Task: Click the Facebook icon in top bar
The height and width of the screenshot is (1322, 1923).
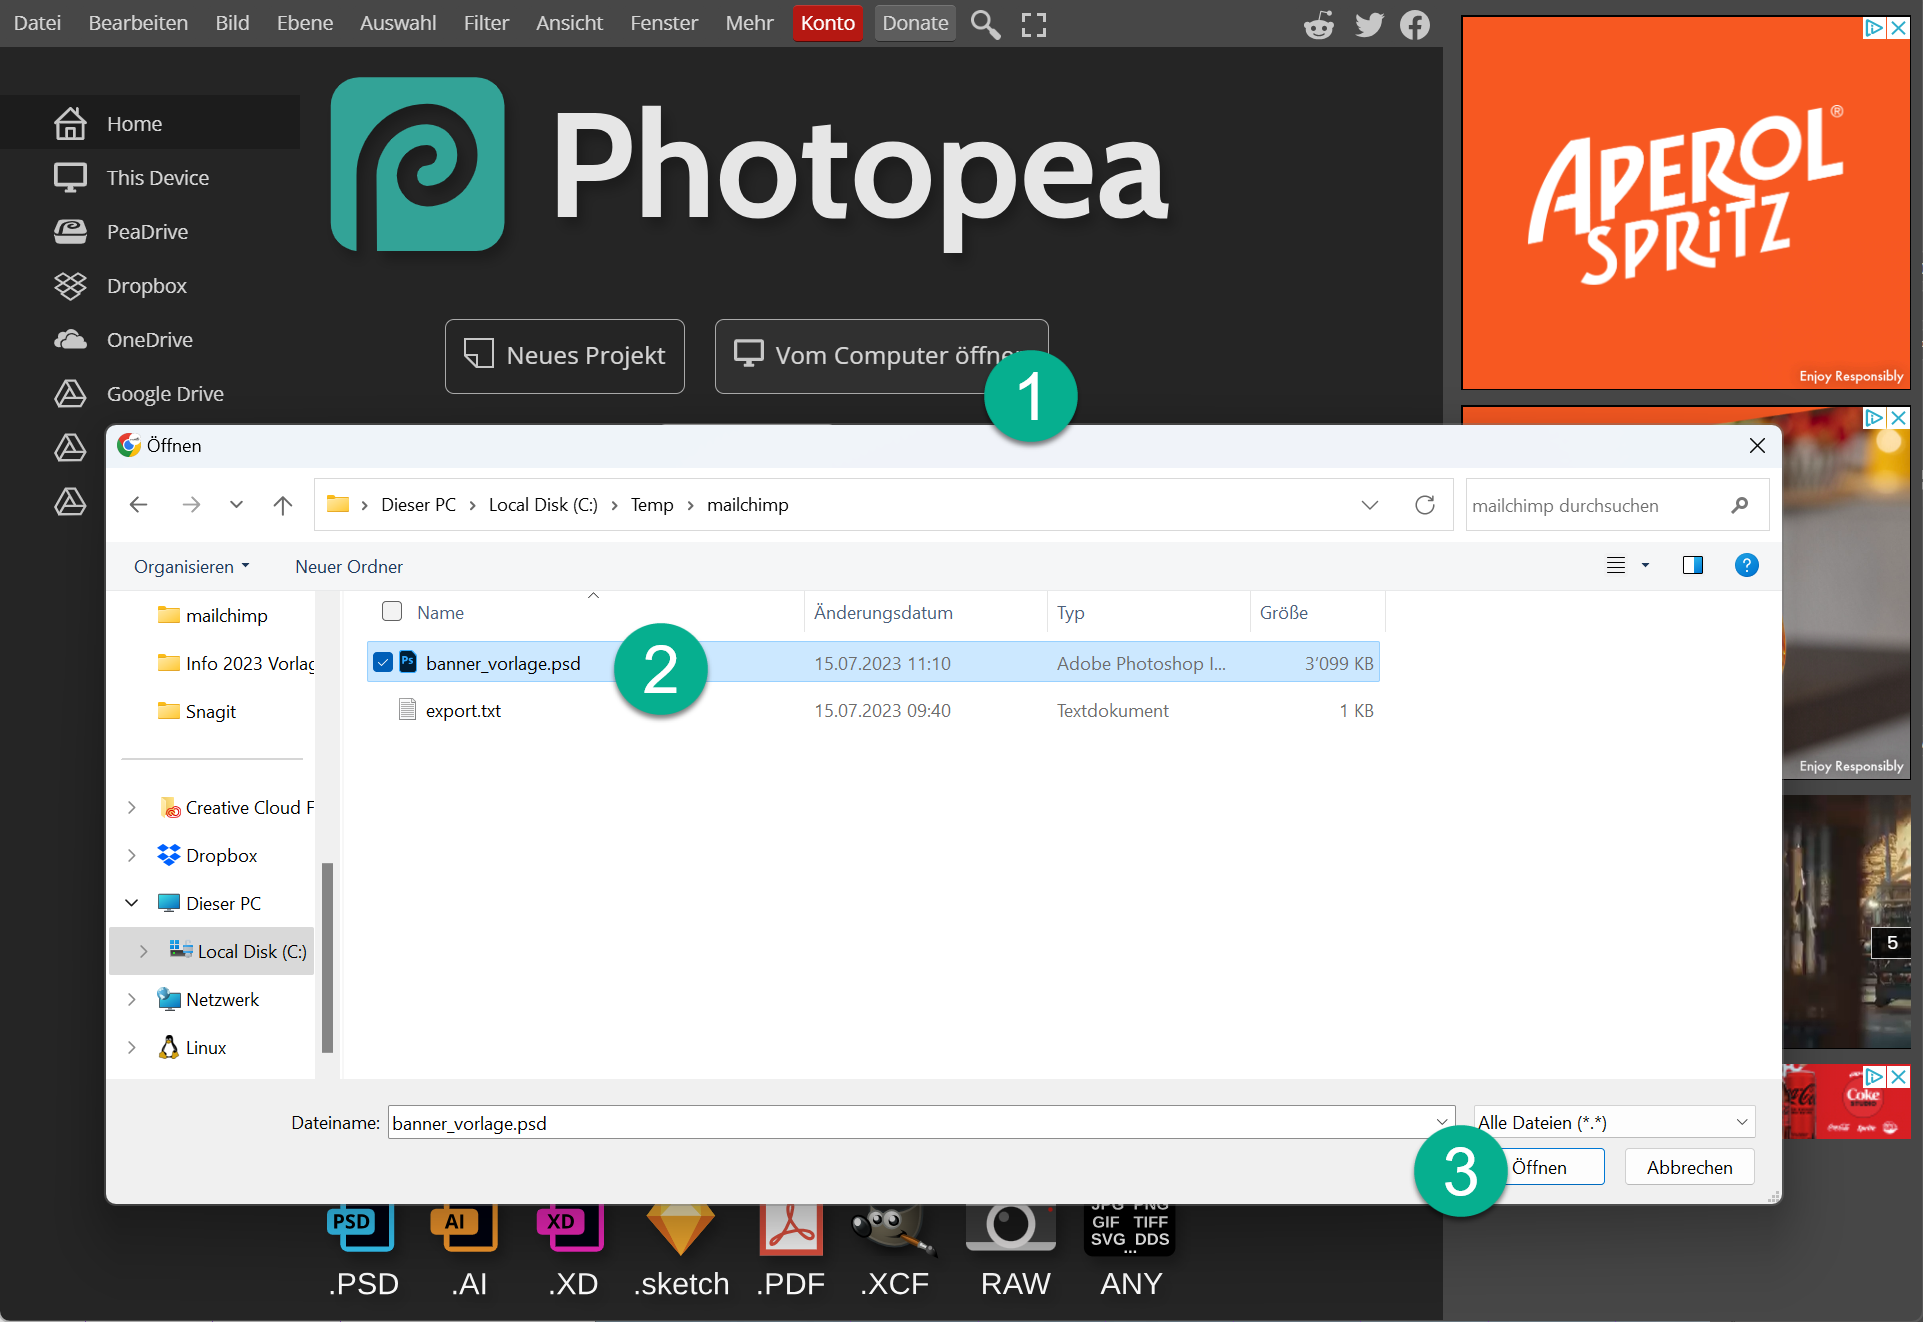Action: (1414, 24)
